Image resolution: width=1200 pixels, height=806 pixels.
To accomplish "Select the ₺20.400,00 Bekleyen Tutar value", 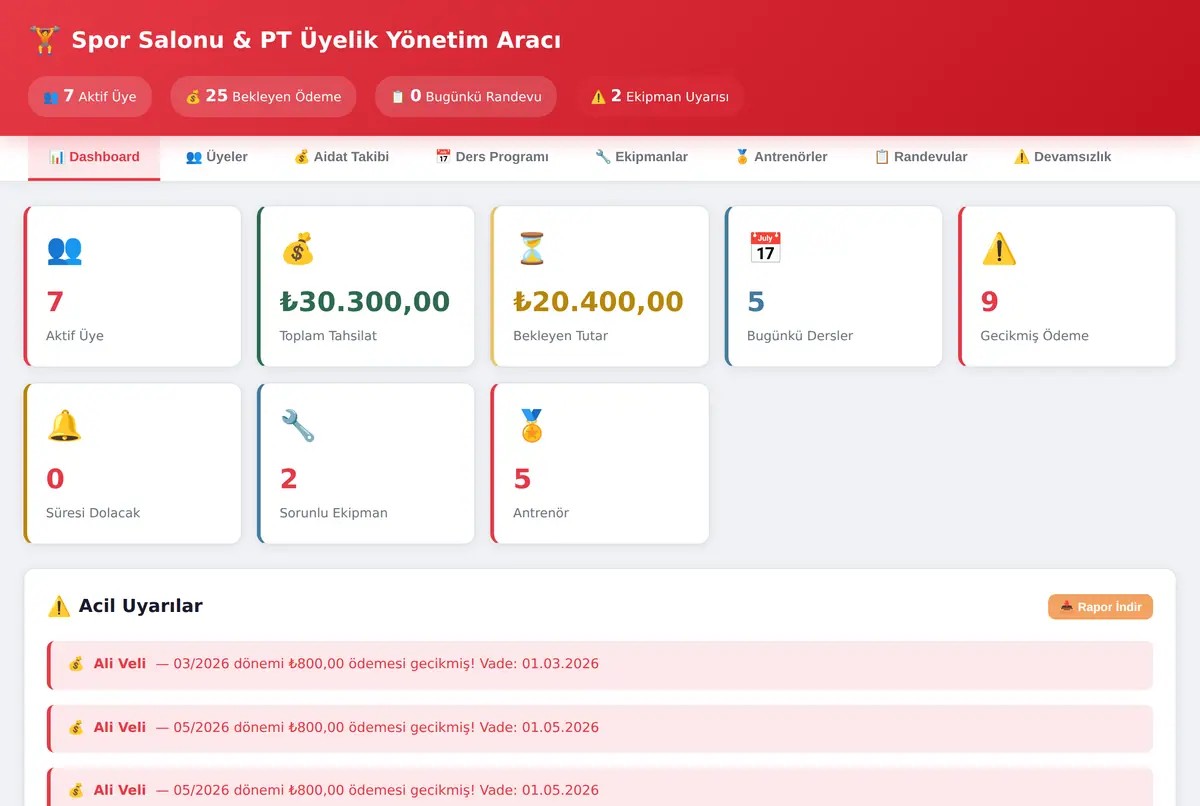I will [x=599, y=301].
